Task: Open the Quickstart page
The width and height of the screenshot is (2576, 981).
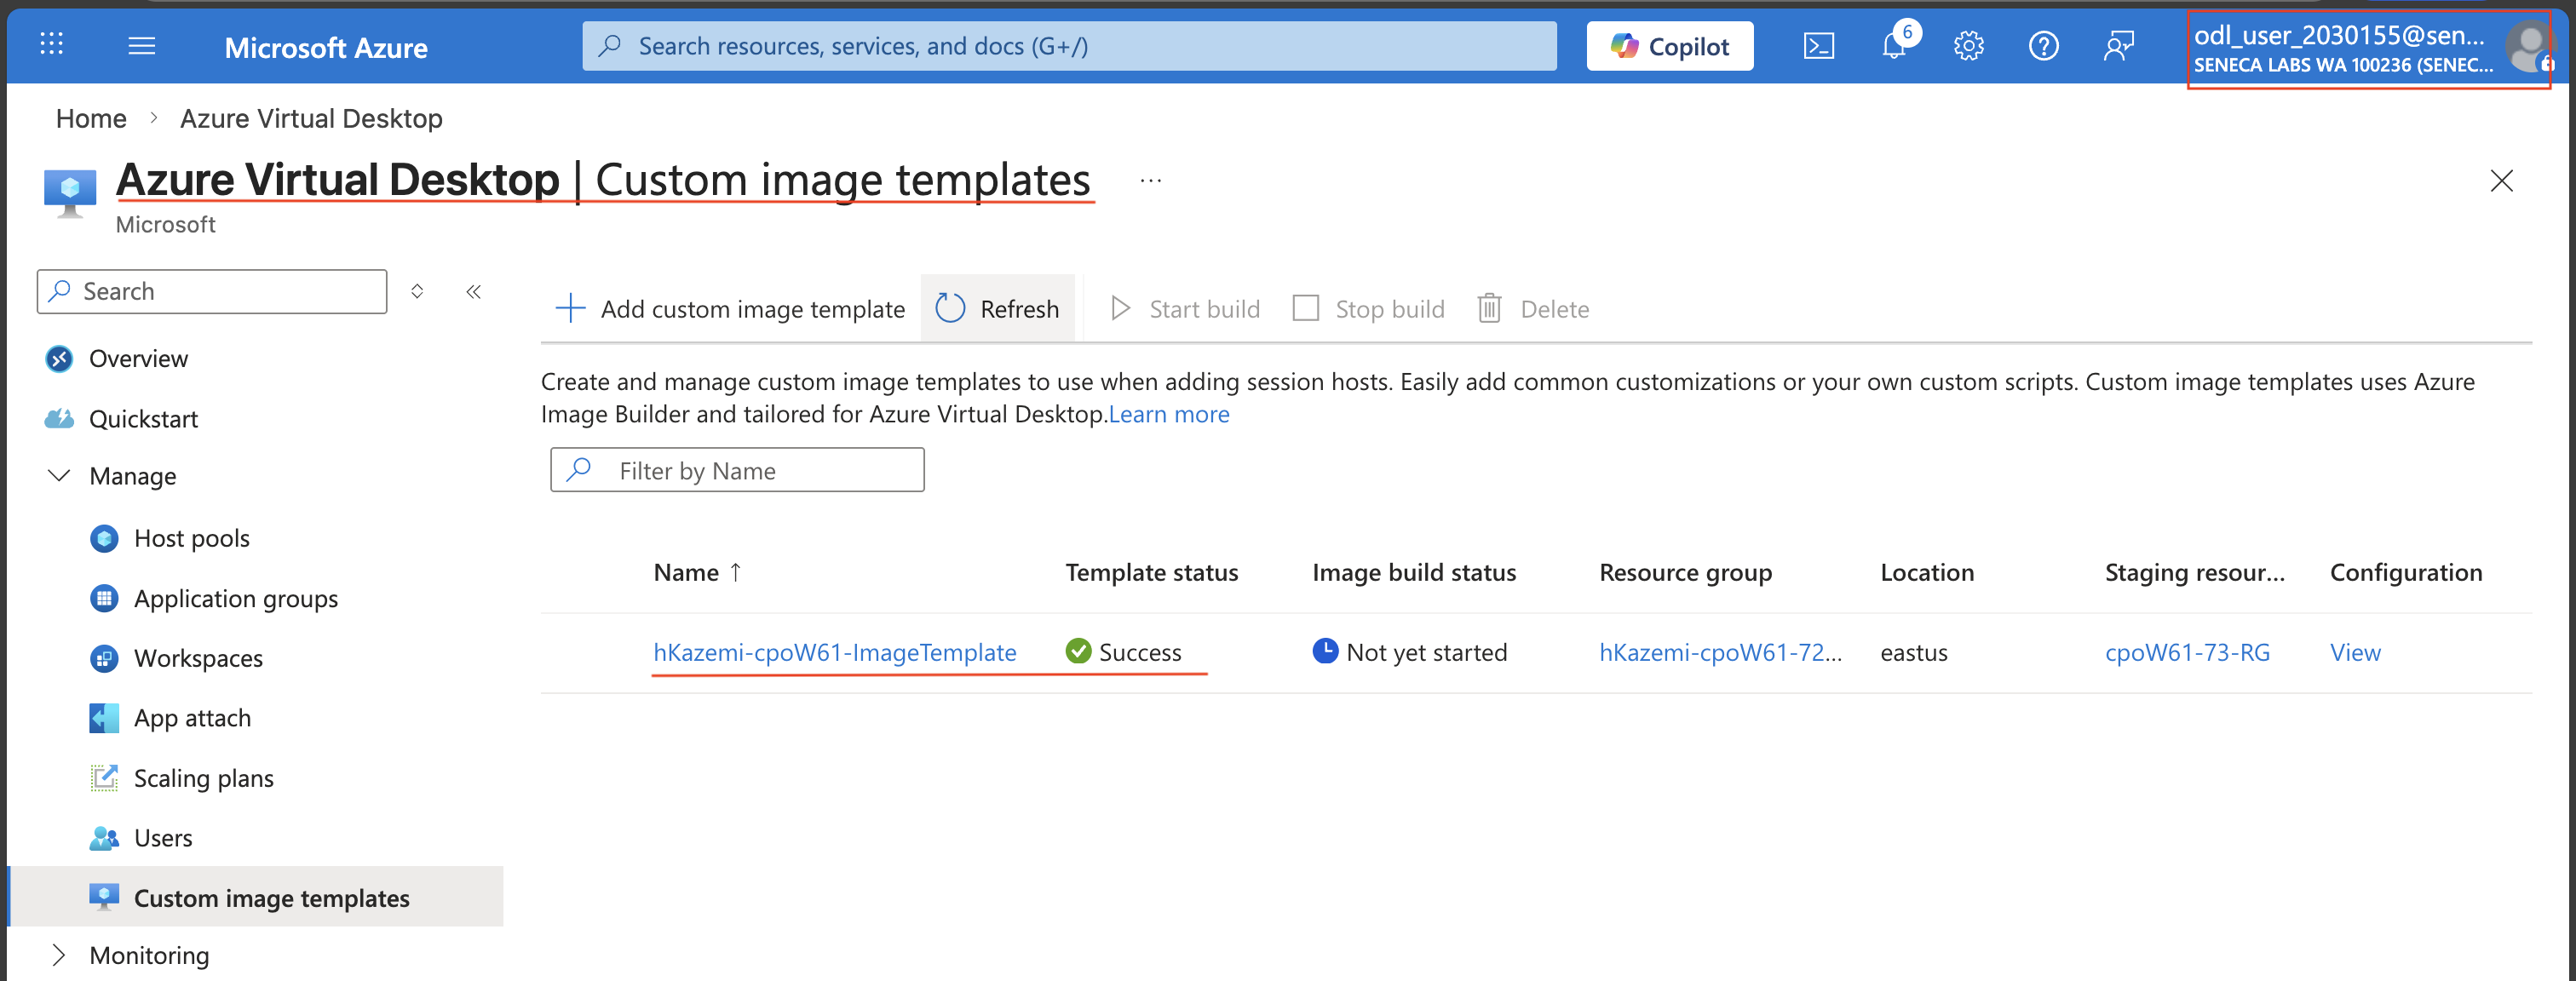Action: pos(143,419)
